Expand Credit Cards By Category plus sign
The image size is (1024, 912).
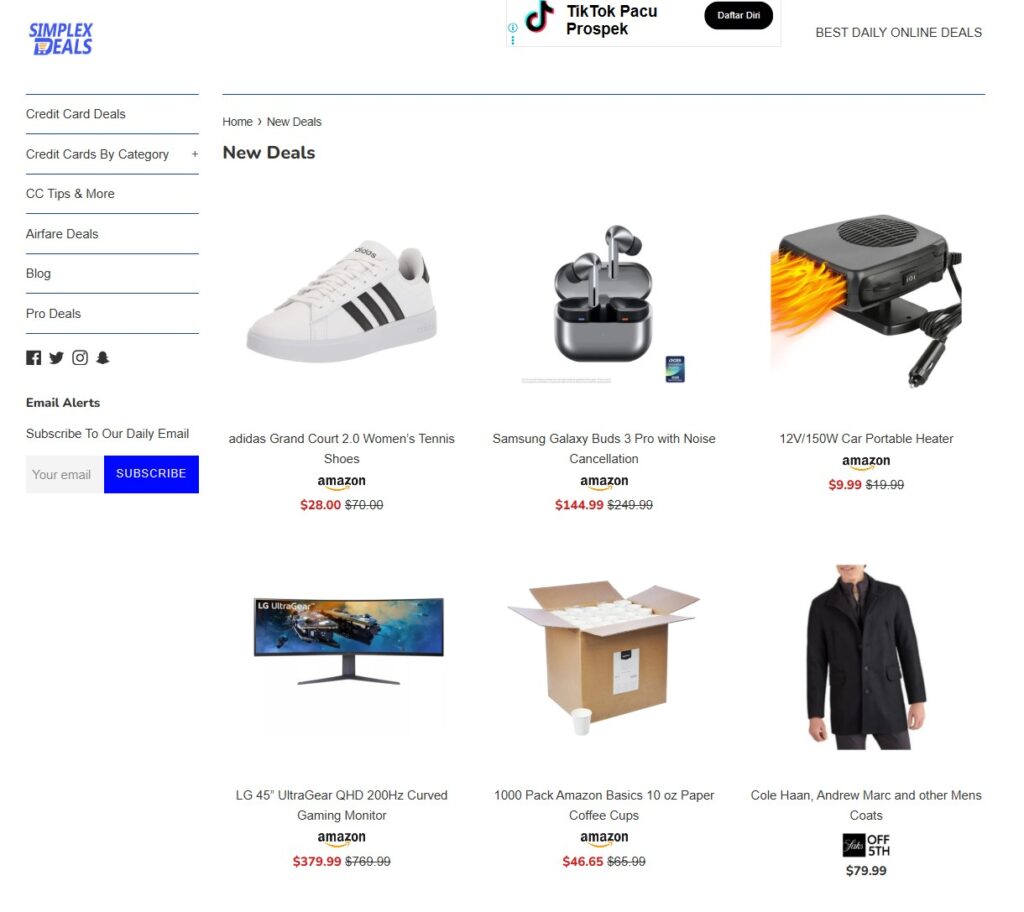[195, 154]
